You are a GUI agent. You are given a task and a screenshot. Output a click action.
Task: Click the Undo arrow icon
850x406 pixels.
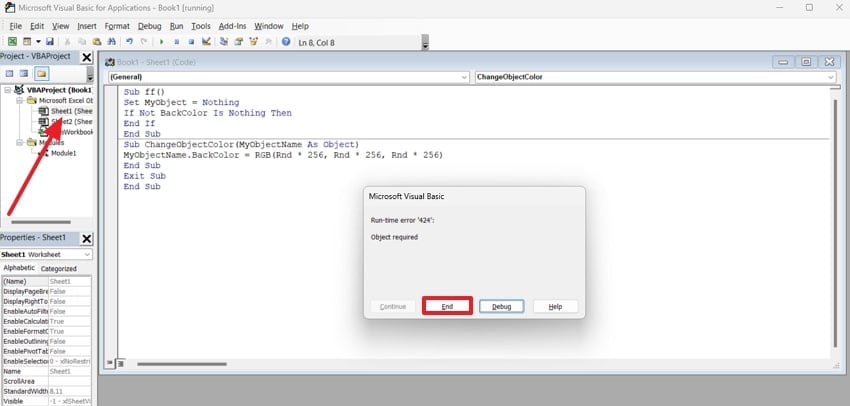(129, 42)
